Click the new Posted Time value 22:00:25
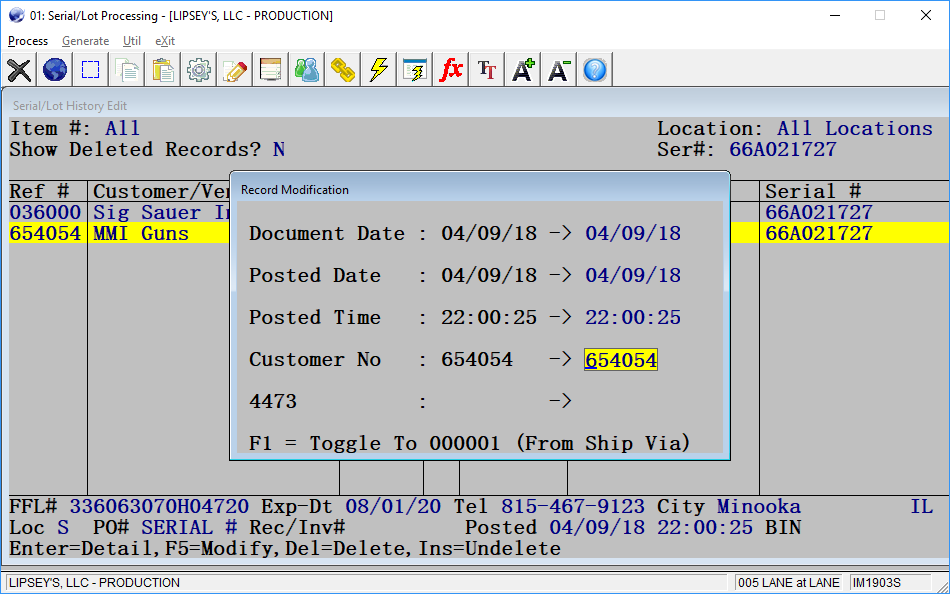Viewport: 950px width, 594px height. tap(633, 317)
